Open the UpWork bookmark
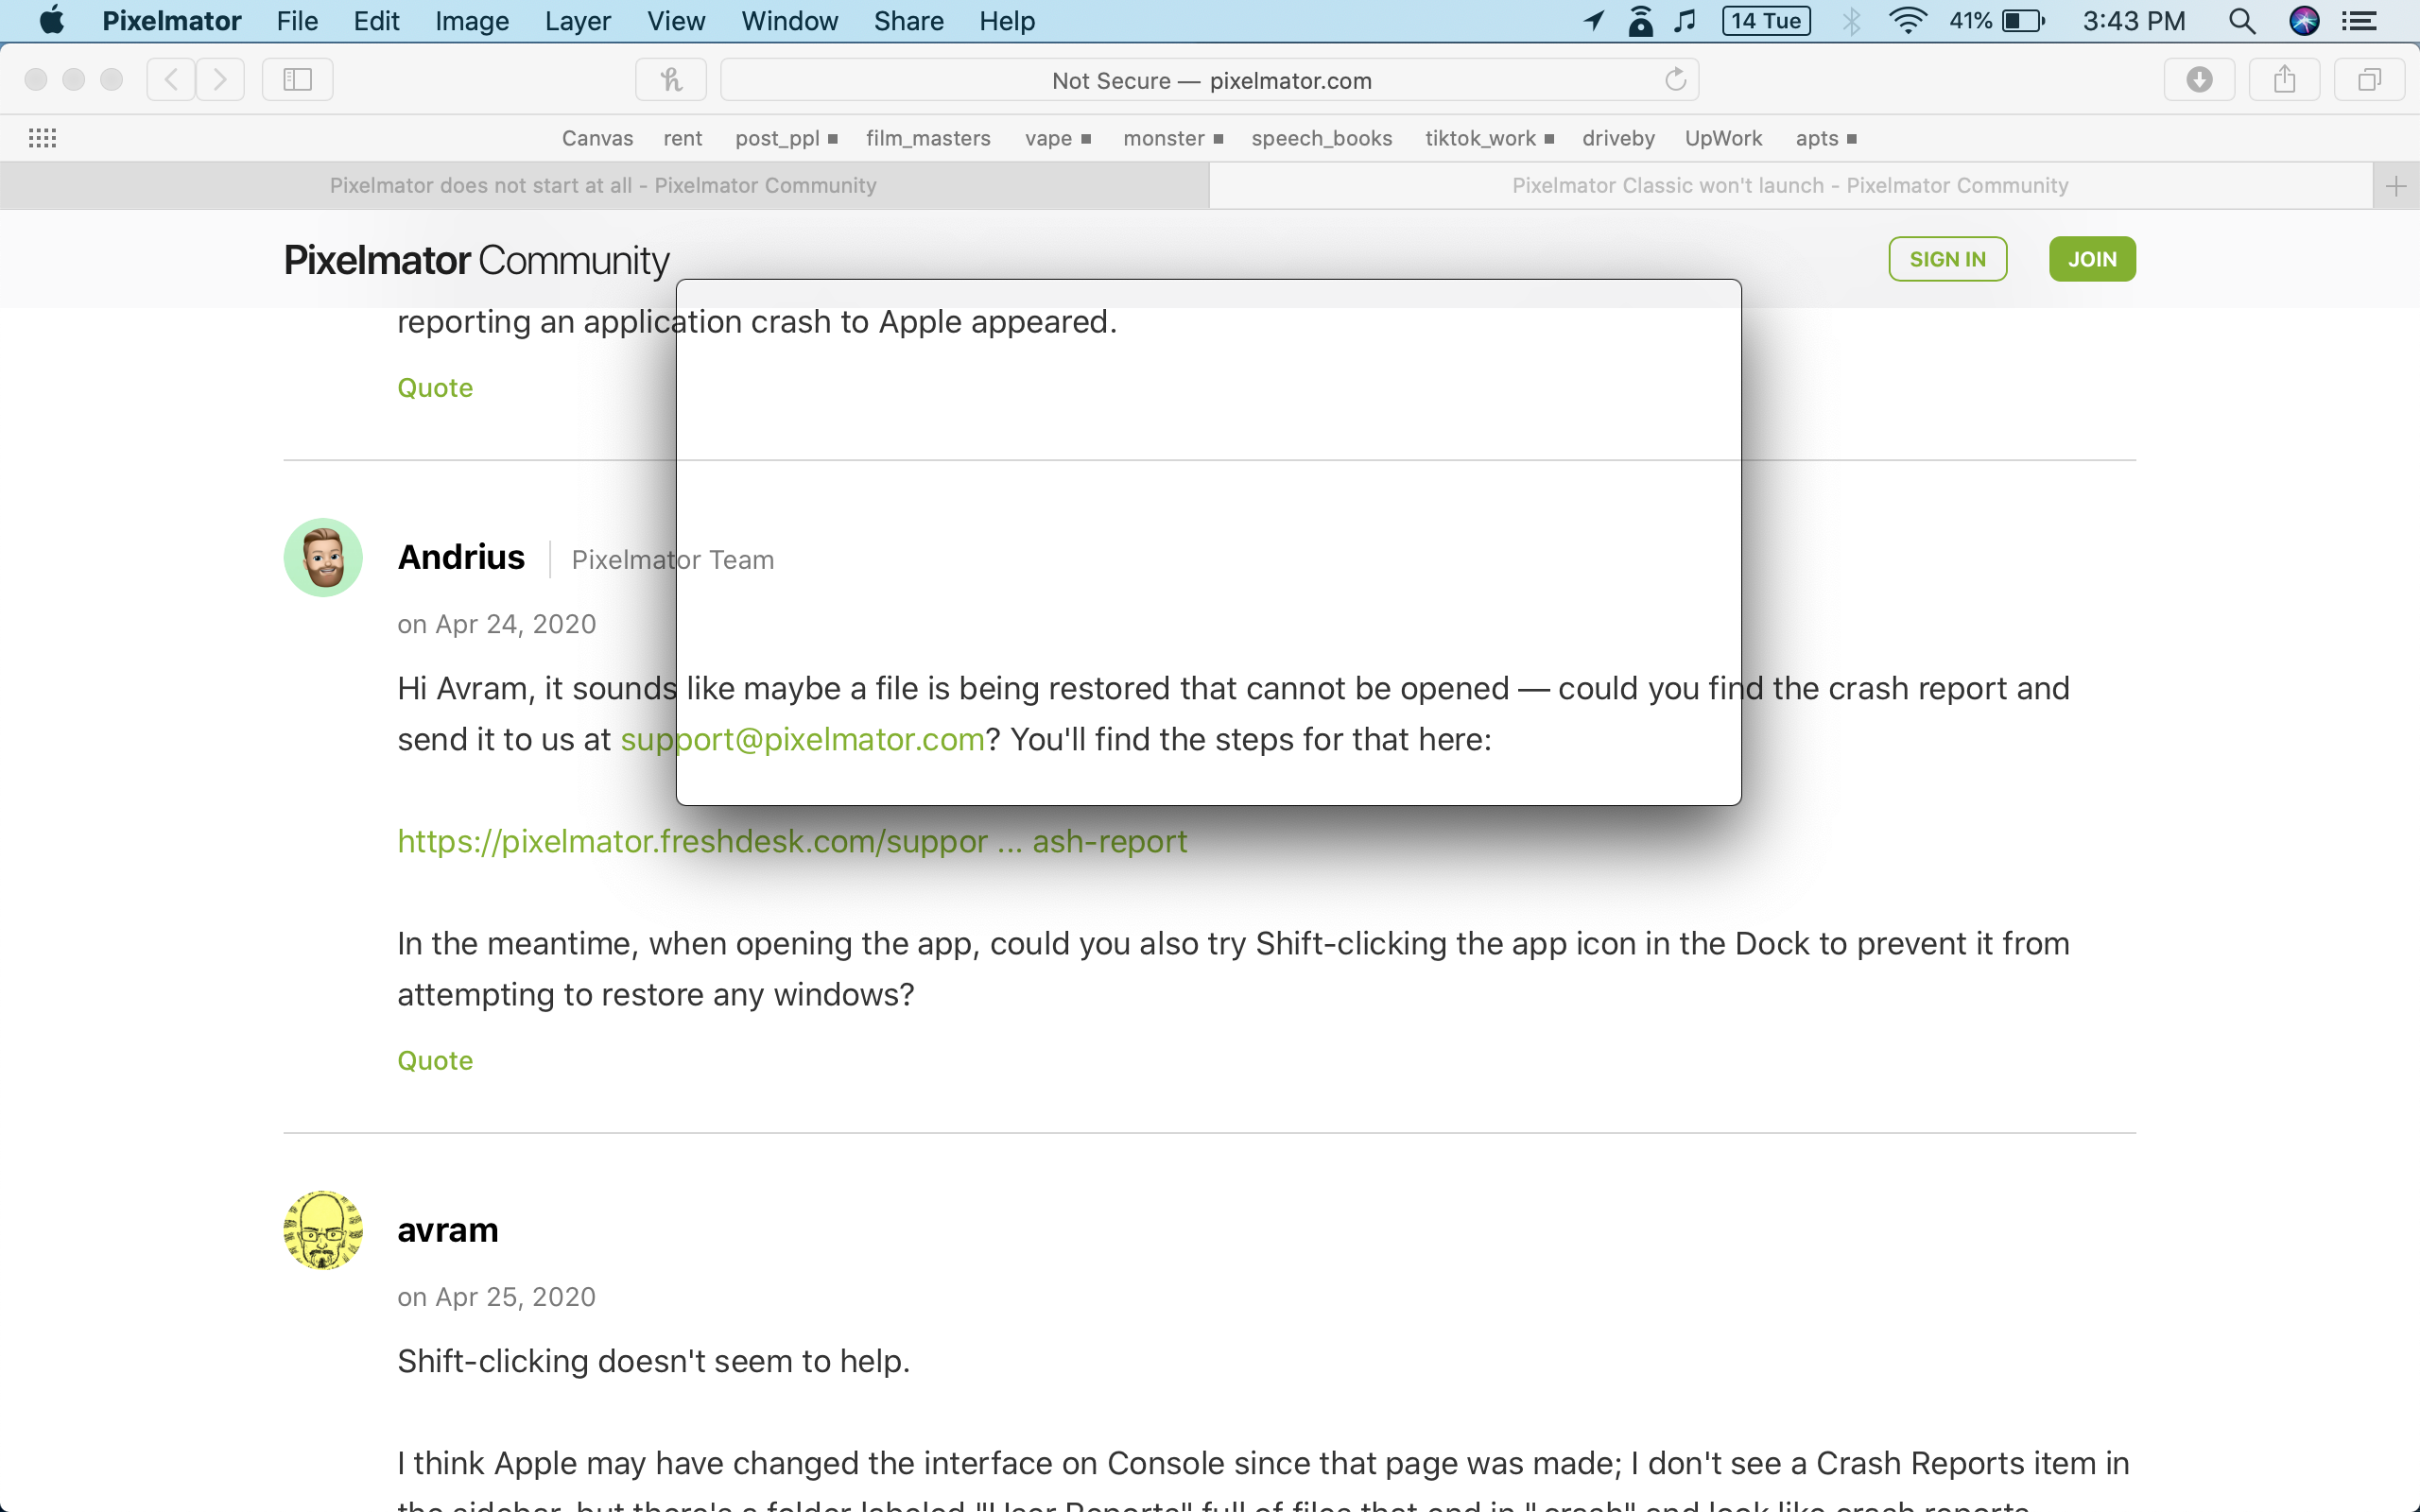 1723,138
